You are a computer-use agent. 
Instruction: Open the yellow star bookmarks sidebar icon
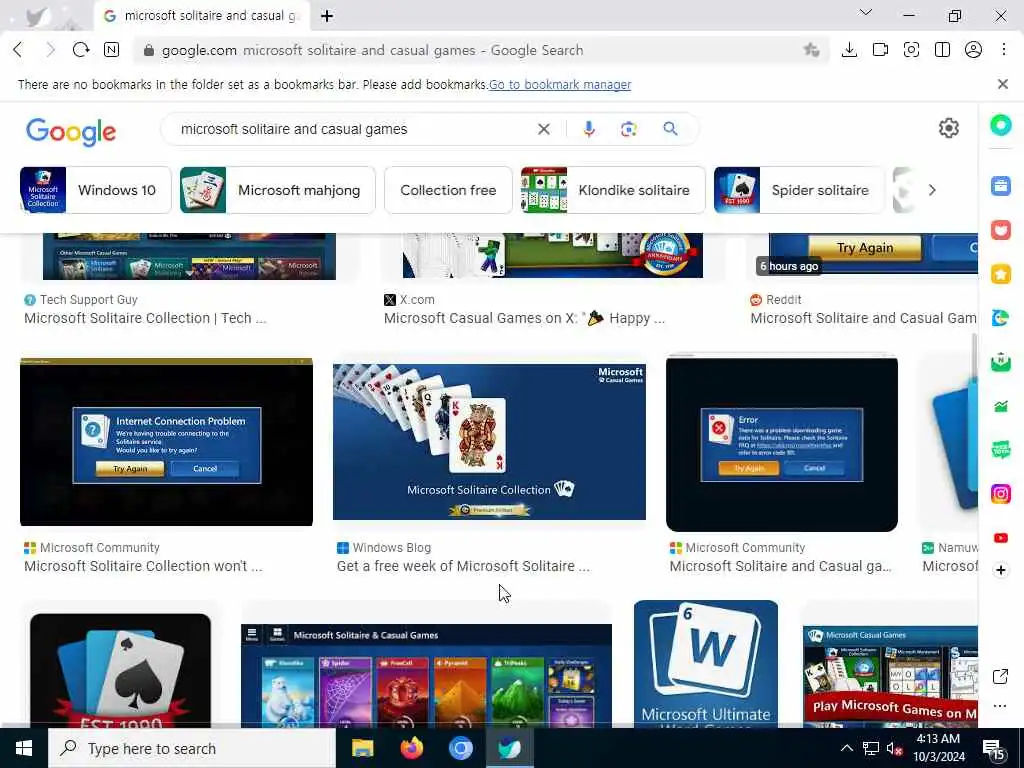tap(1000, 274)
